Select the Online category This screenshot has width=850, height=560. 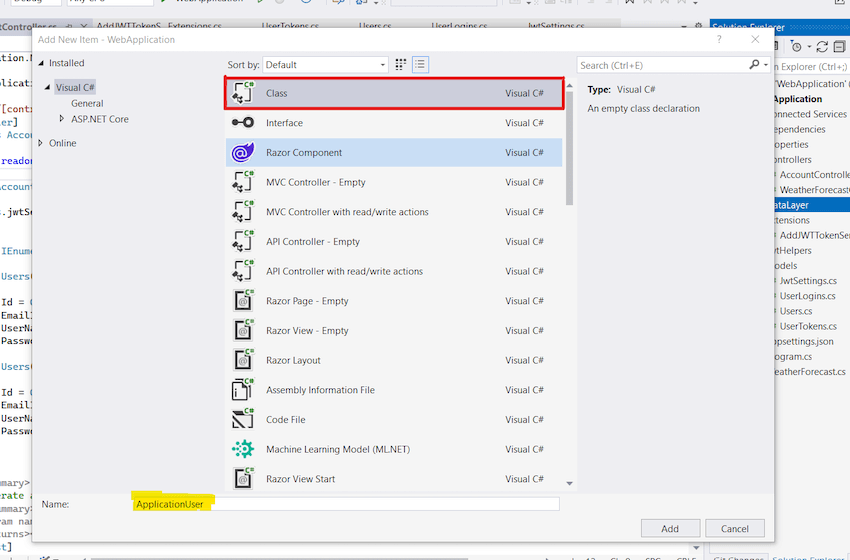(62, 143)
